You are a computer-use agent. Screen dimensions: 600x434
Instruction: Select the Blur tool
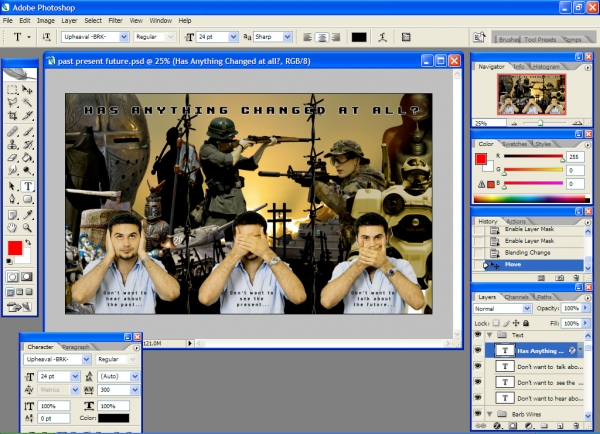point(12,170)
